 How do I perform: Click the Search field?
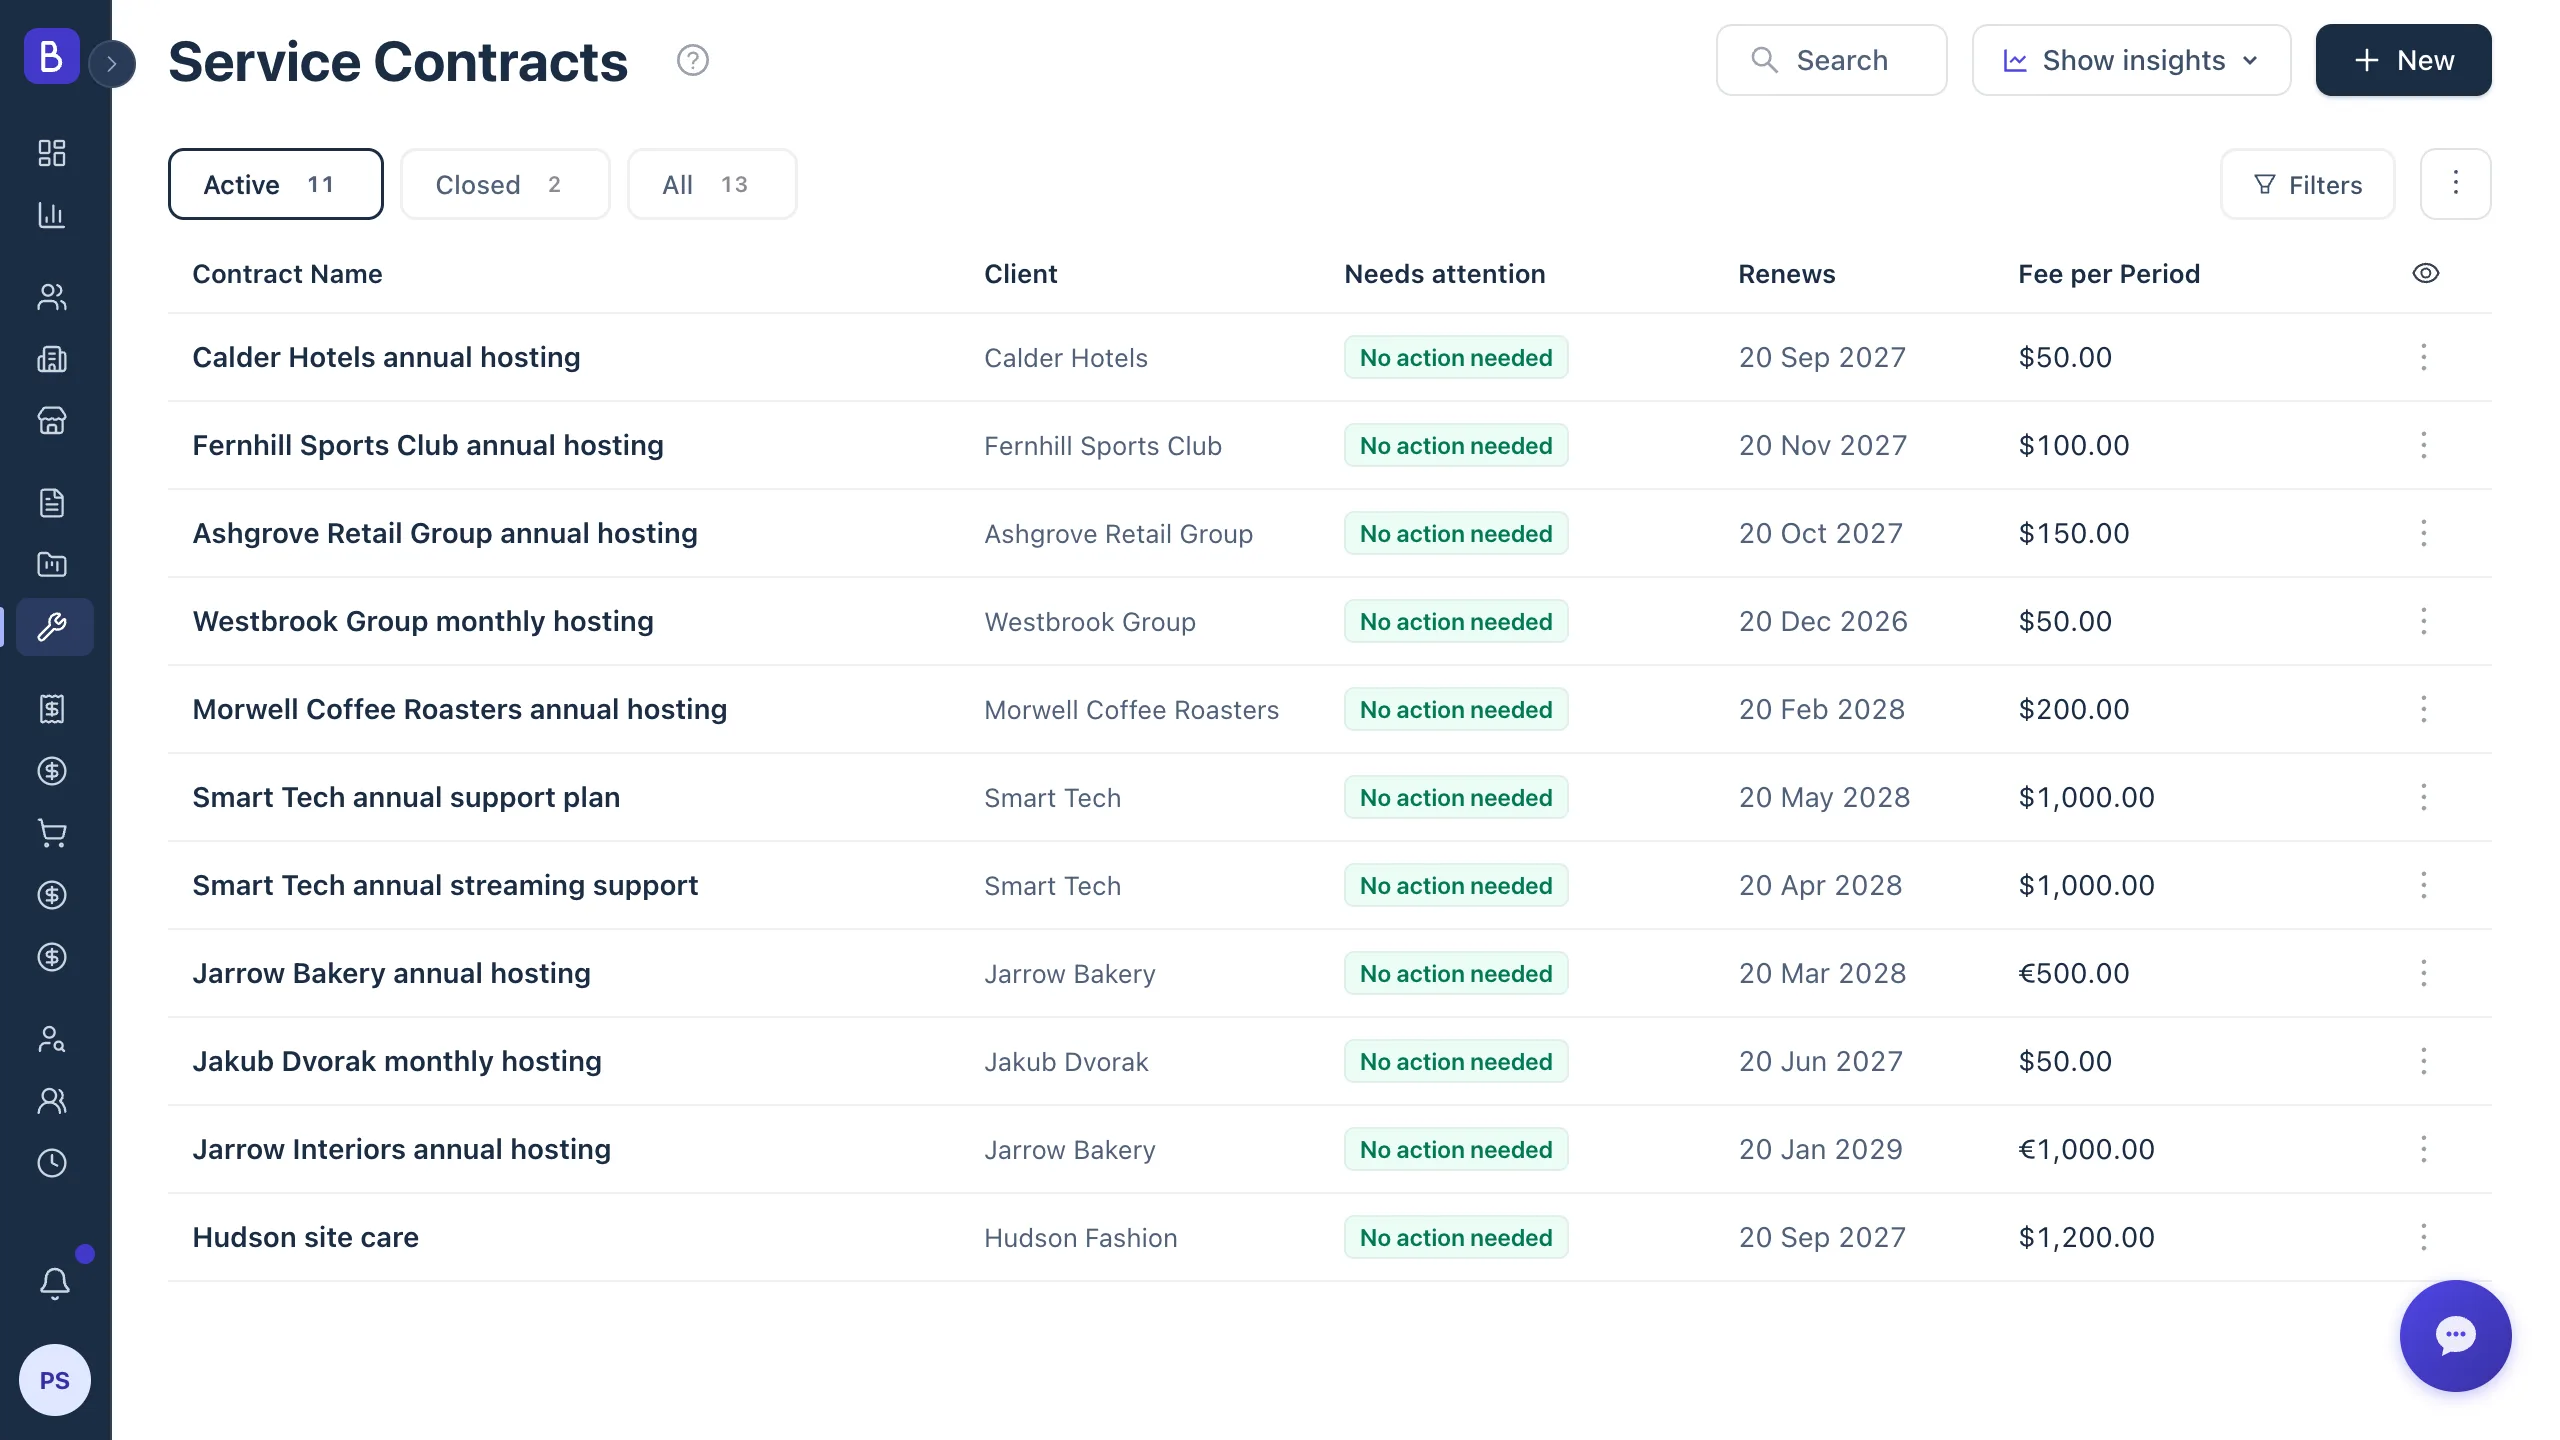pyautogui.click(x=1831, y=60)
